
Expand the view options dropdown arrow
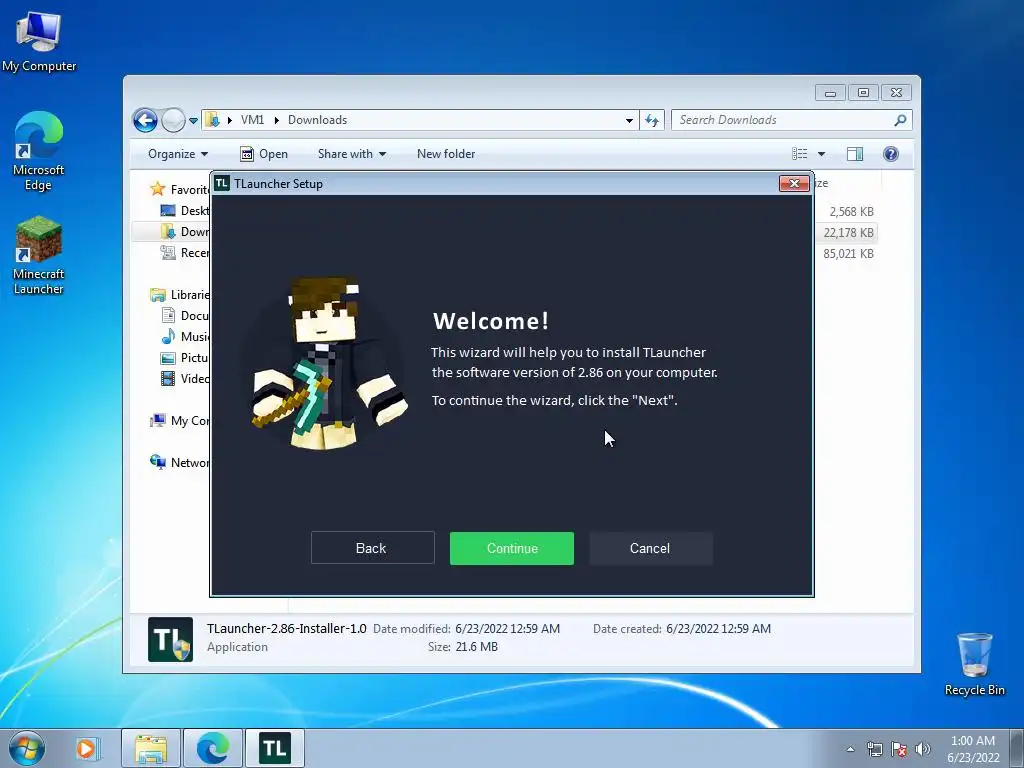tap(822, 154)
